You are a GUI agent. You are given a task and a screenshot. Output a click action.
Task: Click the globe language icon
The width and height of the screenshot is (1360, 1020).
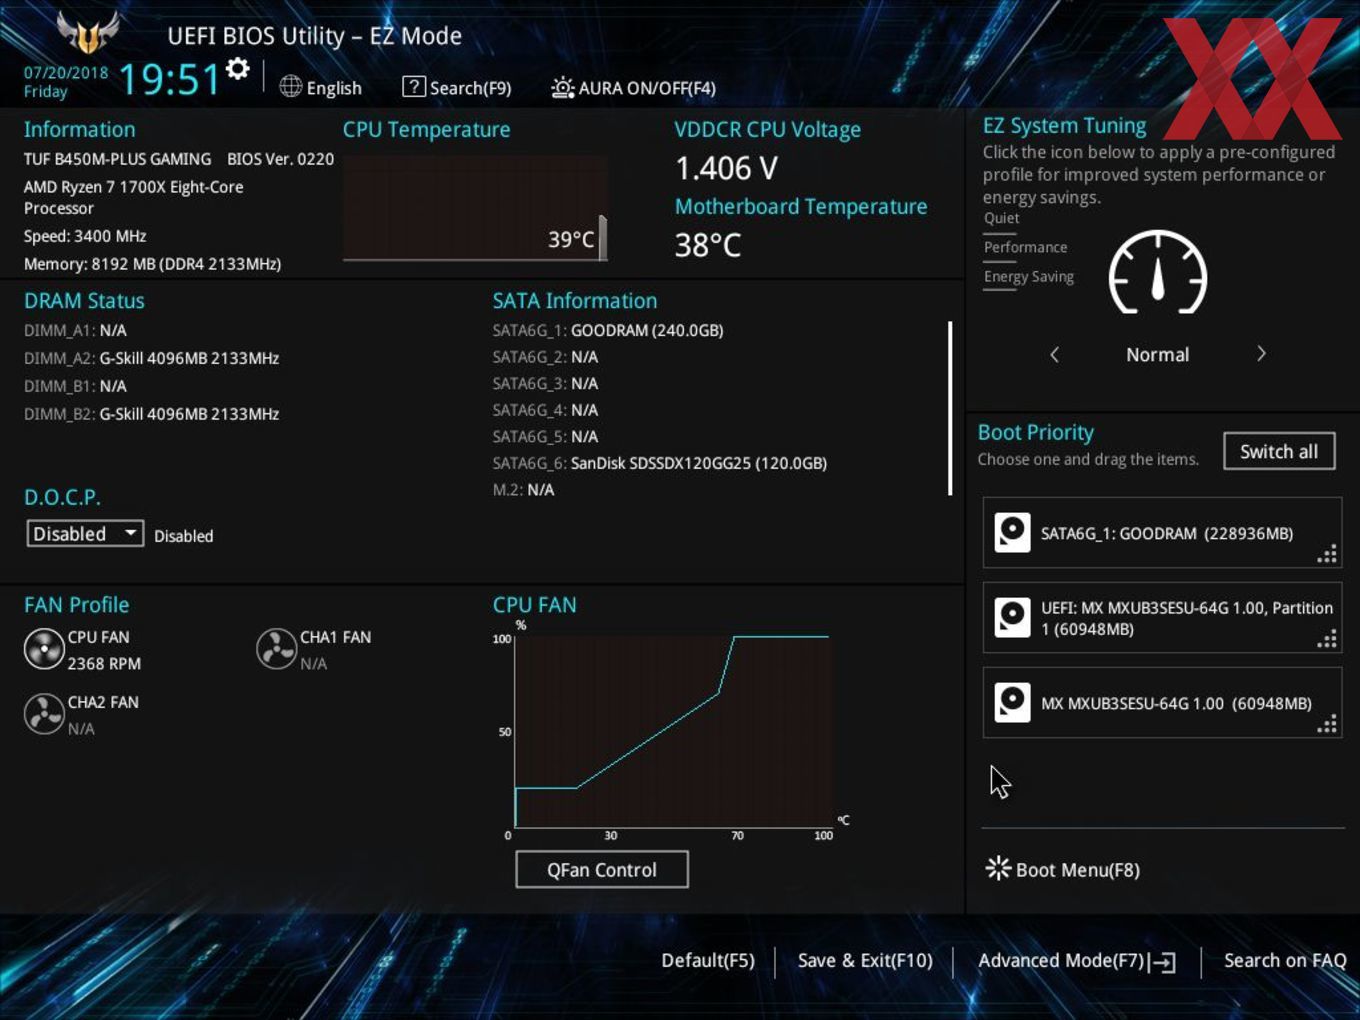290,87
